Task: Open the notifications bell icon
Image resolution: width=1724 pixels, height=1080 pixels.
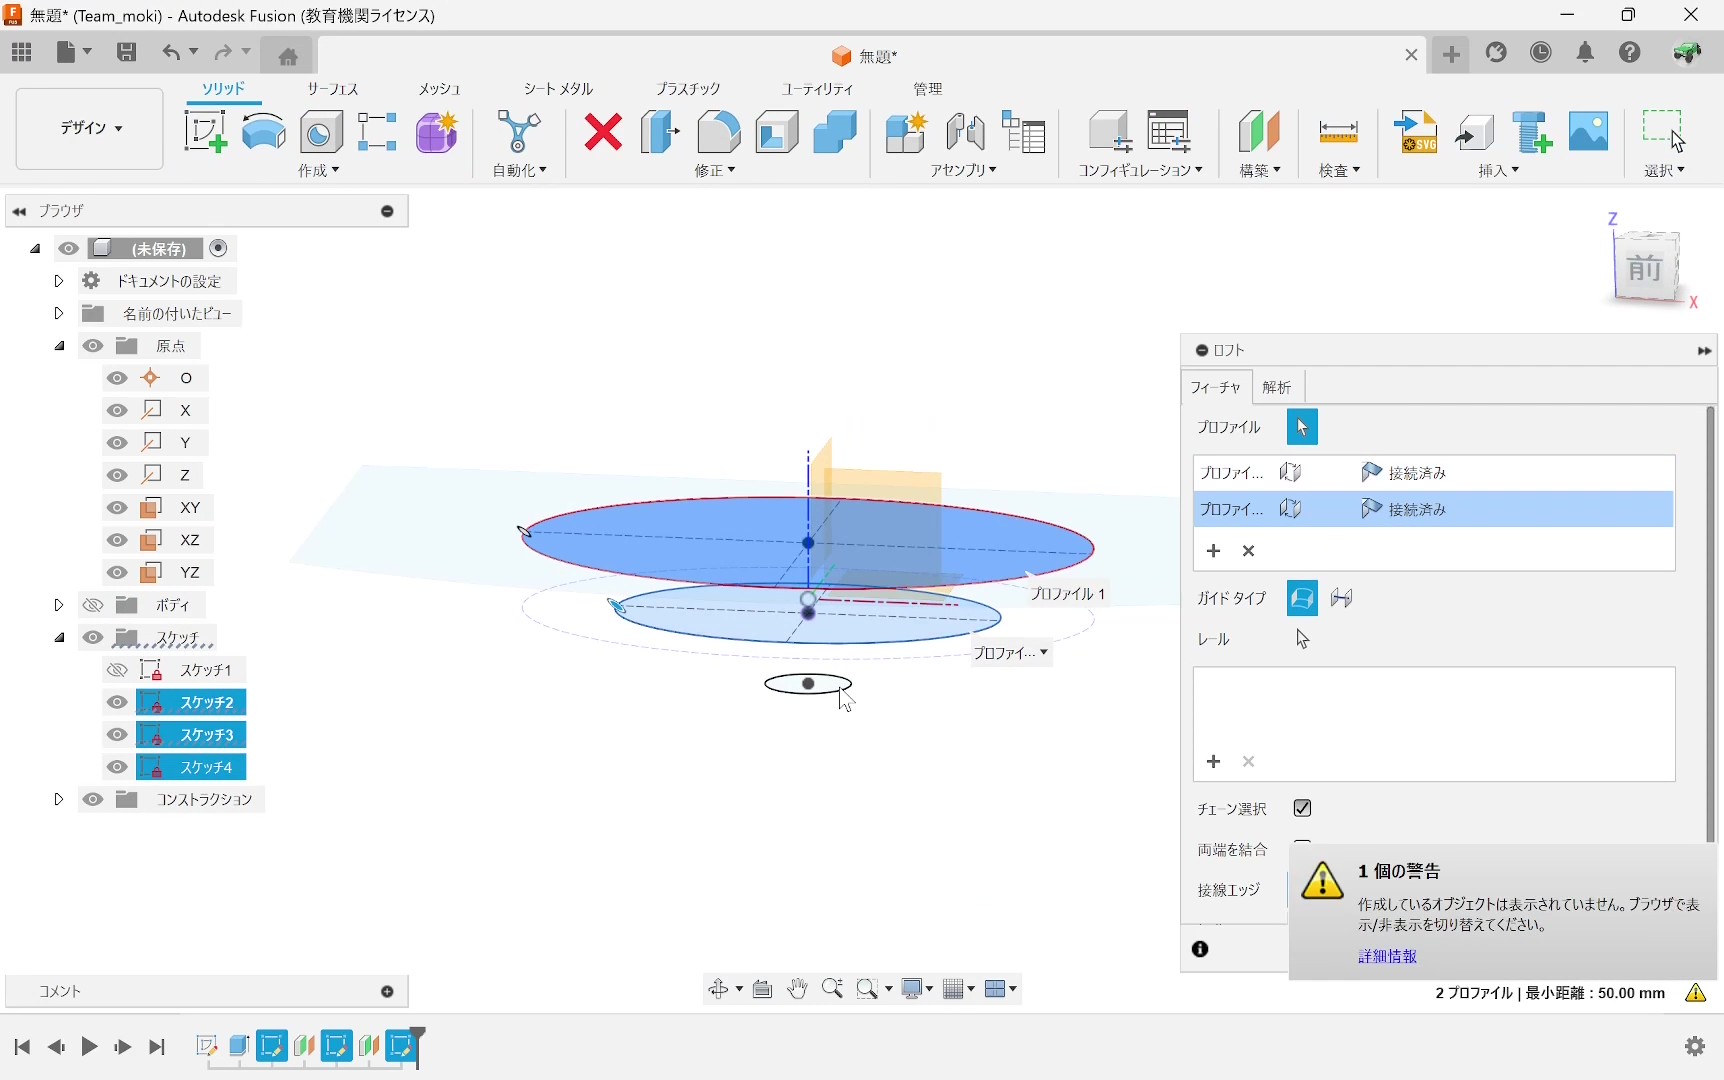Action: coord(1586,53)
